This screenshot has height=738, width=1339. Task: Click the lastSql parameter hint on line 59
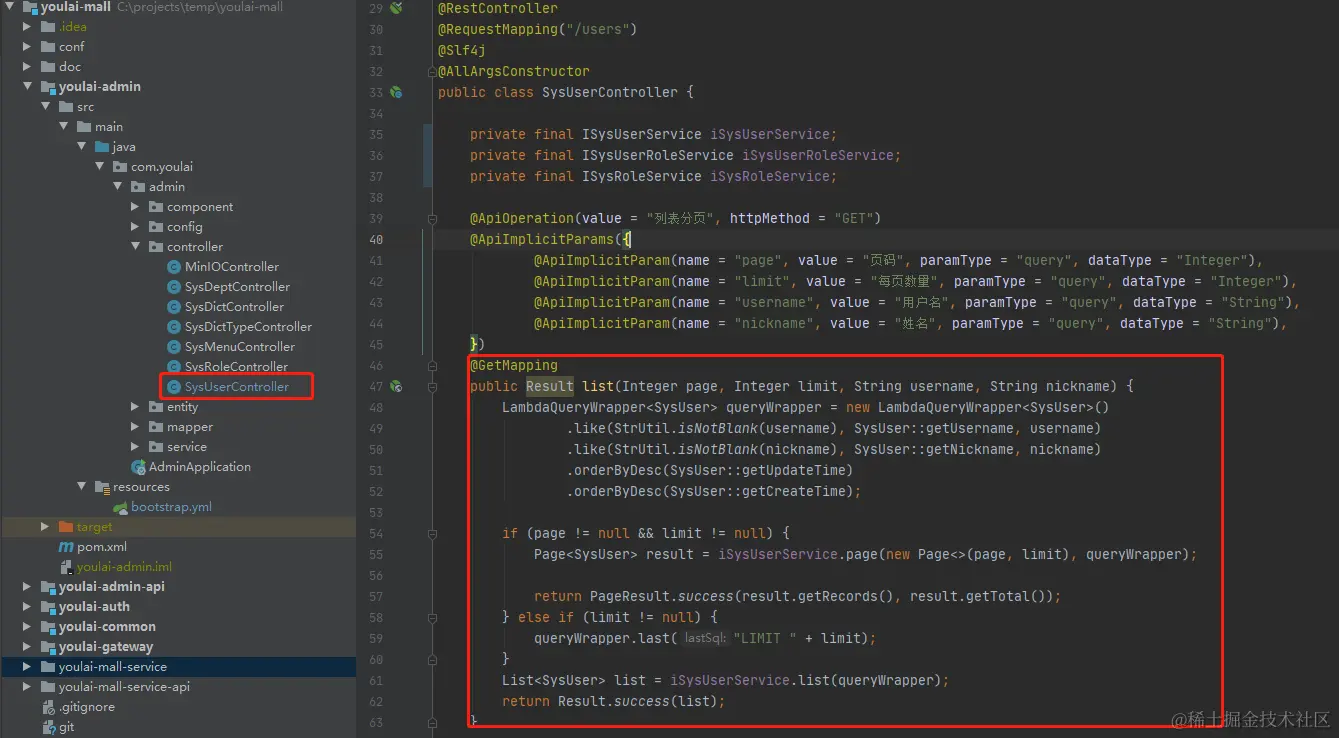coord(706,638)
